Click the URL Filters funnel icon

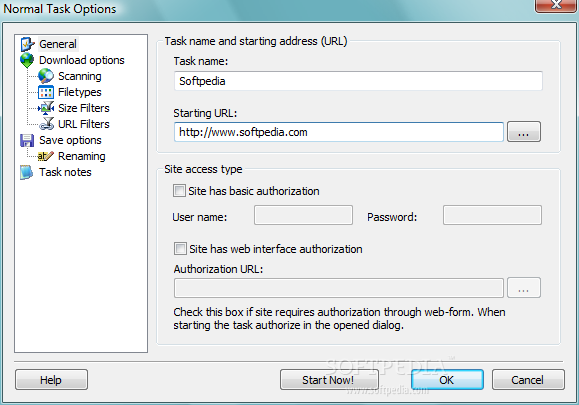[47, 124]
